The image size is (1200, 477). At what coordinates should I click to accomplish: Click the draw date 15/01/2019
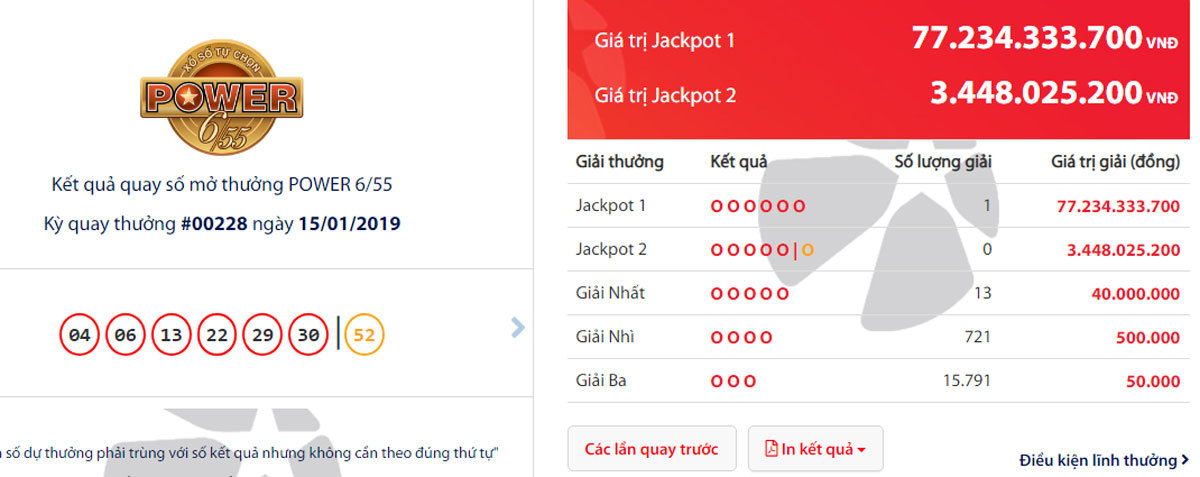[x=349, y=224]
